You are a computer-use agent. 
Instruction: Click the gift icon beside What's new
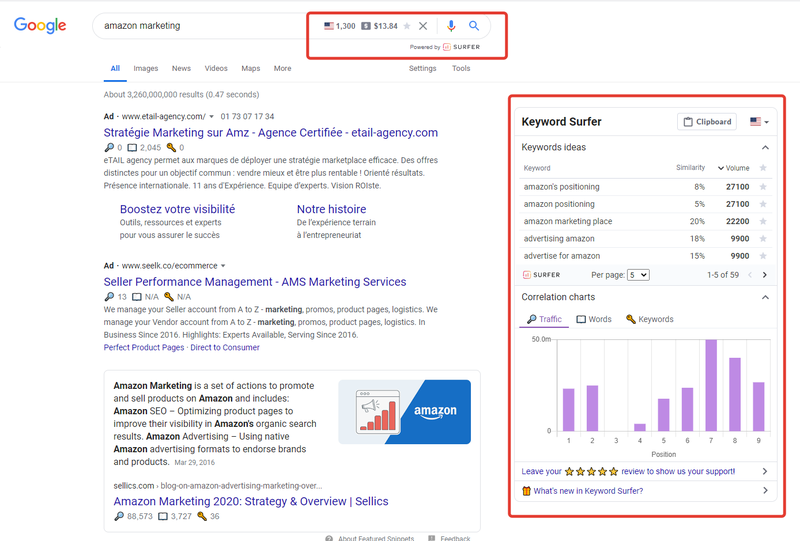coord(526,490)
